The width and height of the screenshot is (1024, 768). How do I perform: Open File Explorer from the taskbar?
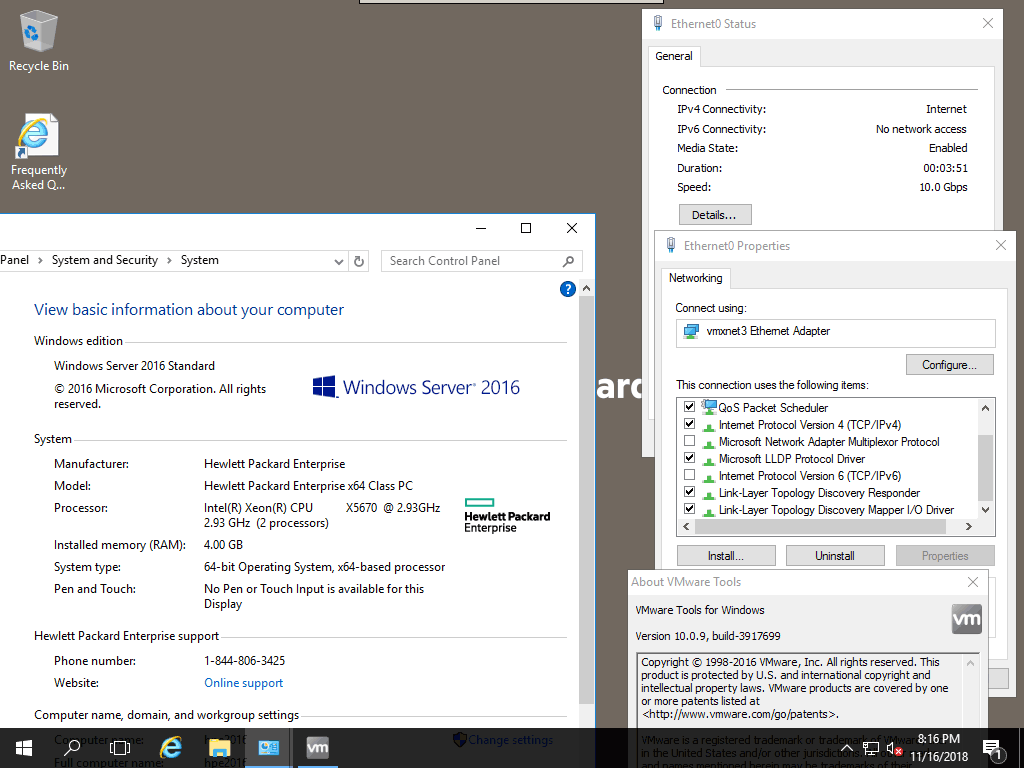pyautogui.click(x=219, y=748)
